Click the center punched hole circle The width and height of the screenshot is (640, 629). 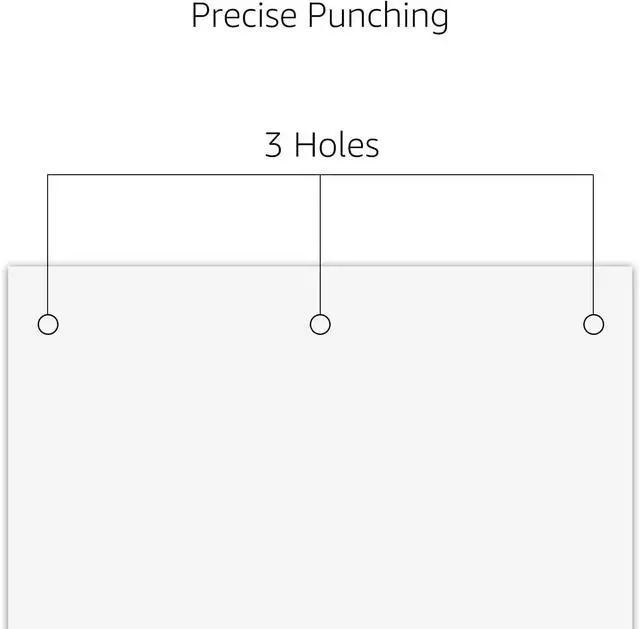point(320,324)
